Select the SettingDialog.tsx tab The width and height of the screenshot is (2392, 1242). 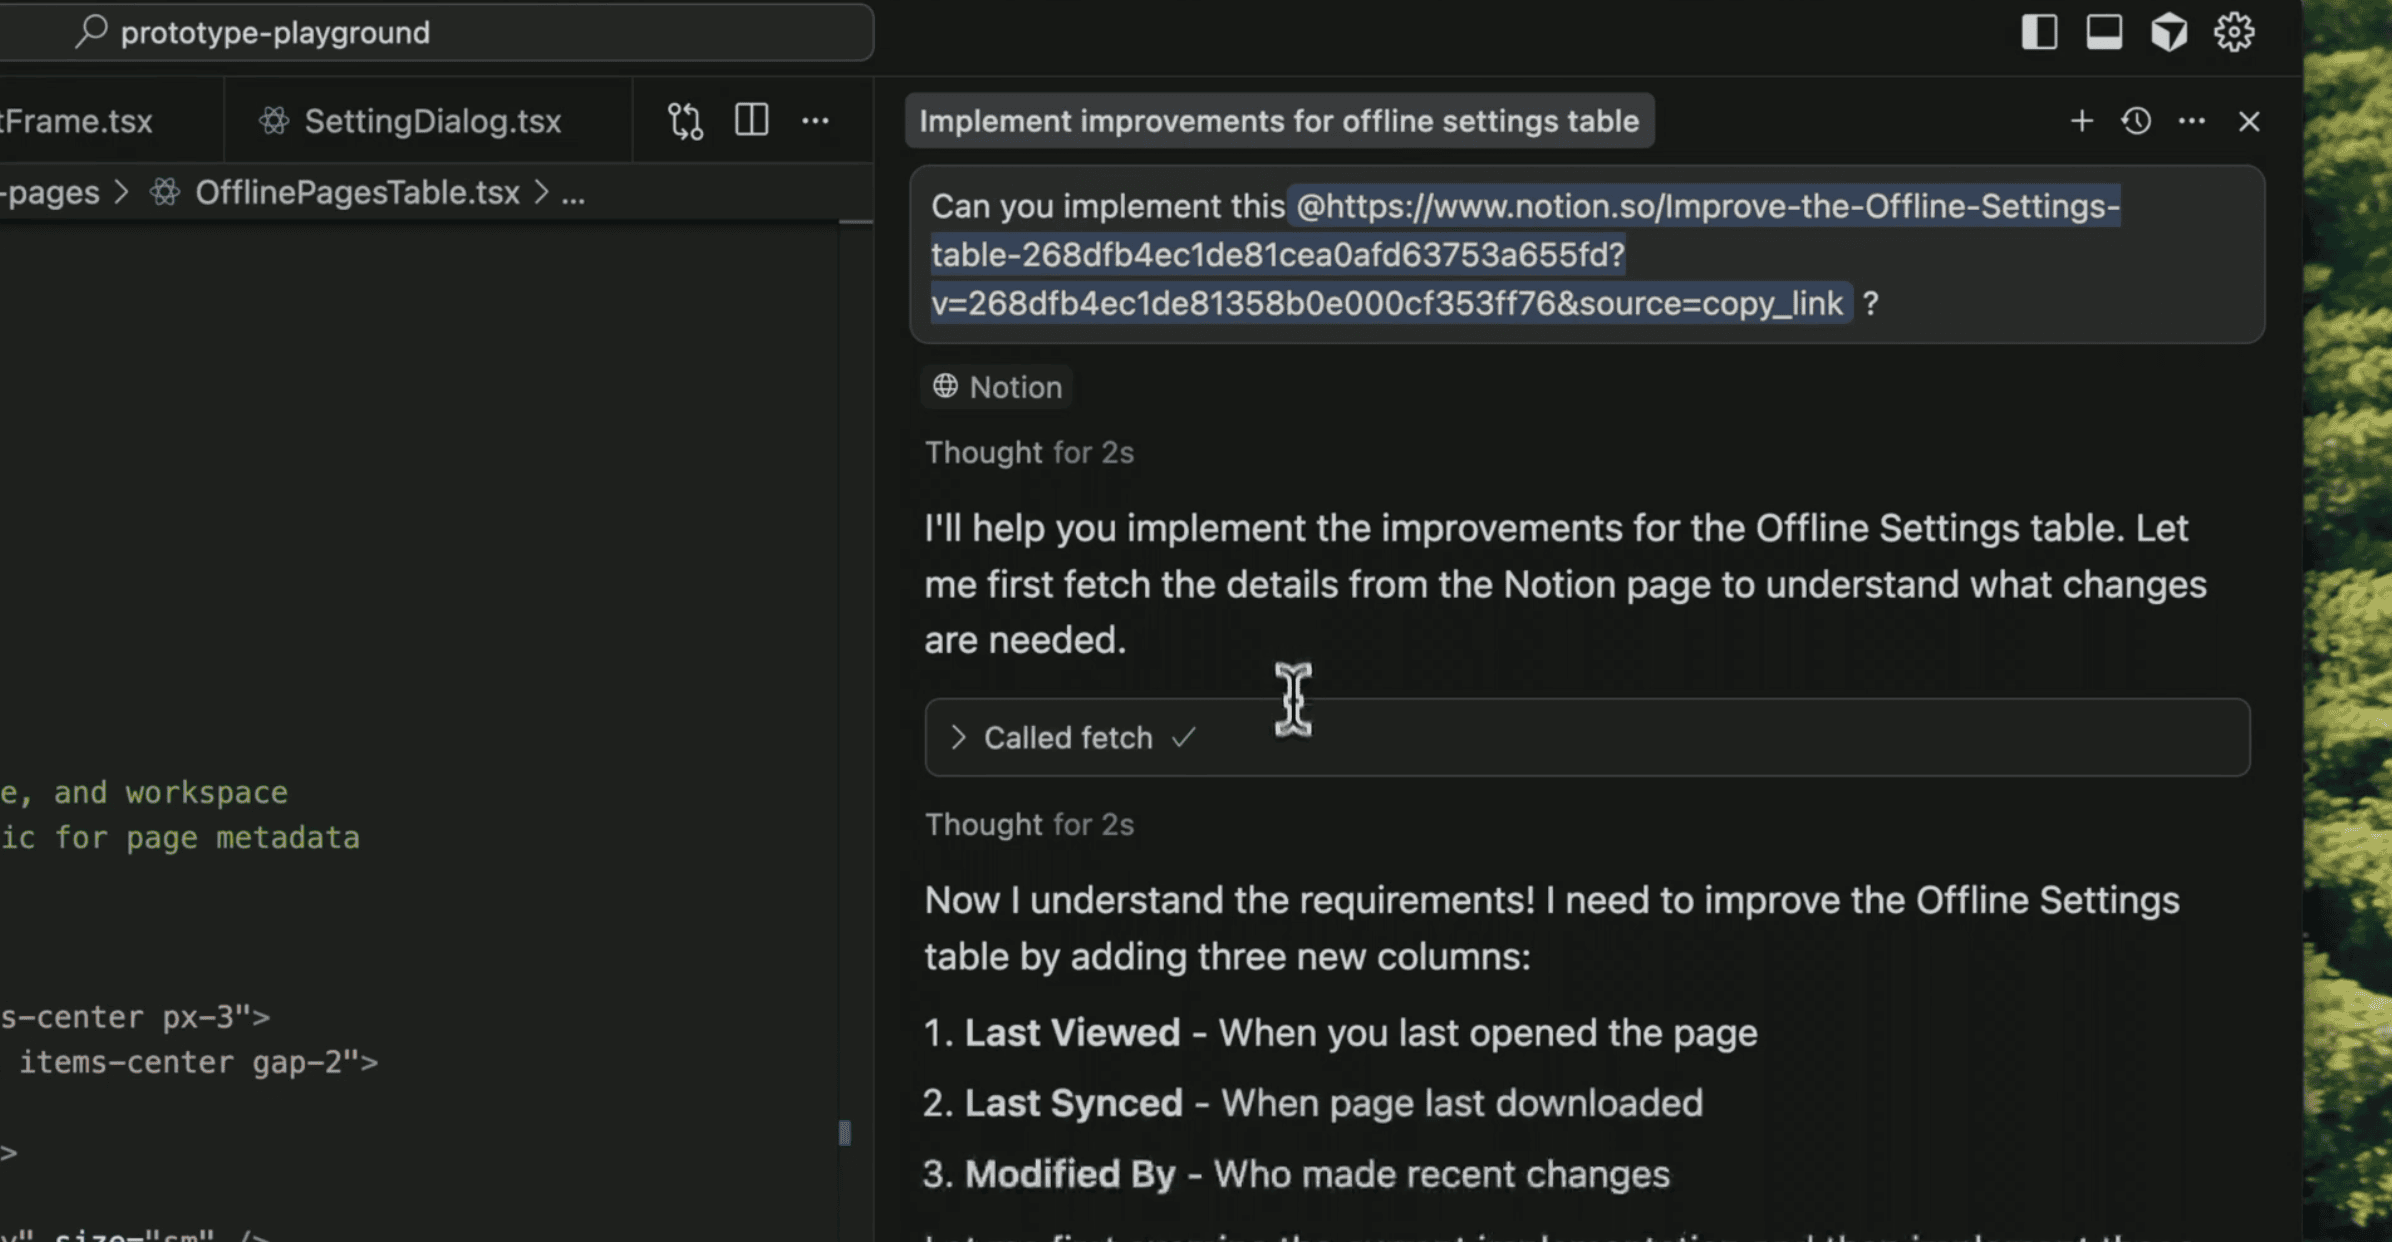[427, 121]
